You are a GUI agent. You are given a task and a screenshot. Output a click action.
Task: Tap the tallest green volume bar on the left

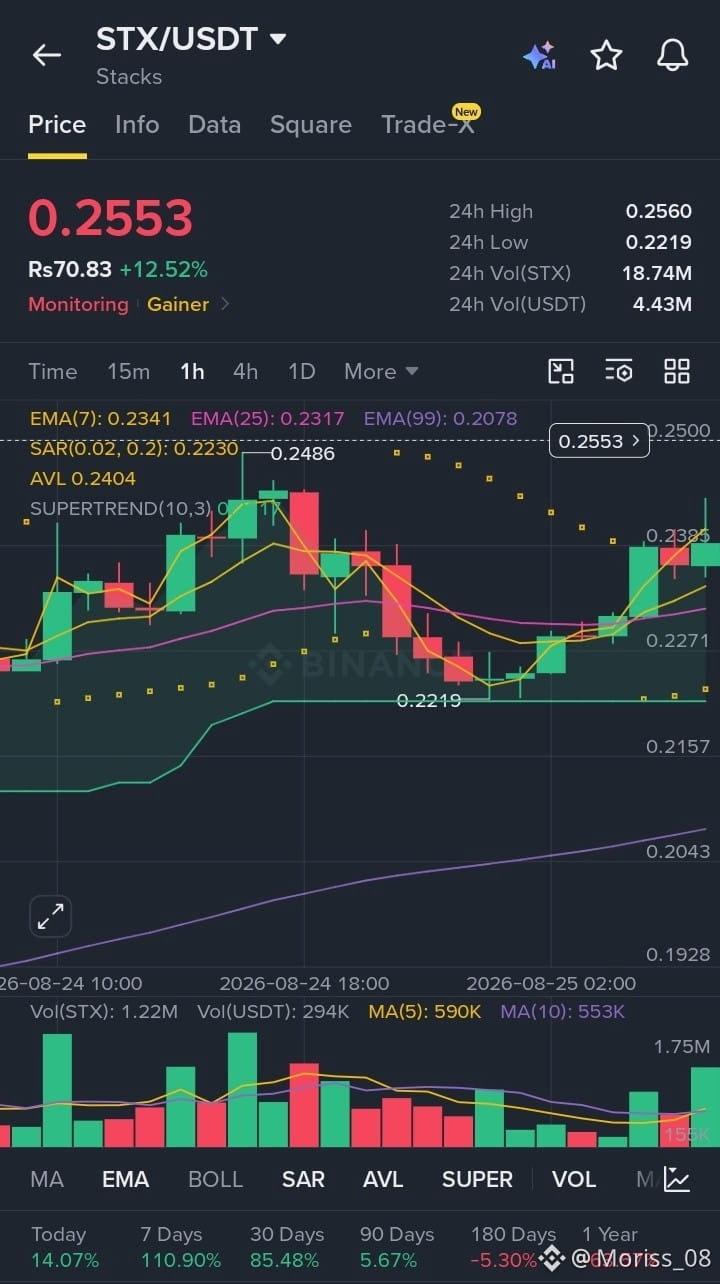tap(57, 1090)
